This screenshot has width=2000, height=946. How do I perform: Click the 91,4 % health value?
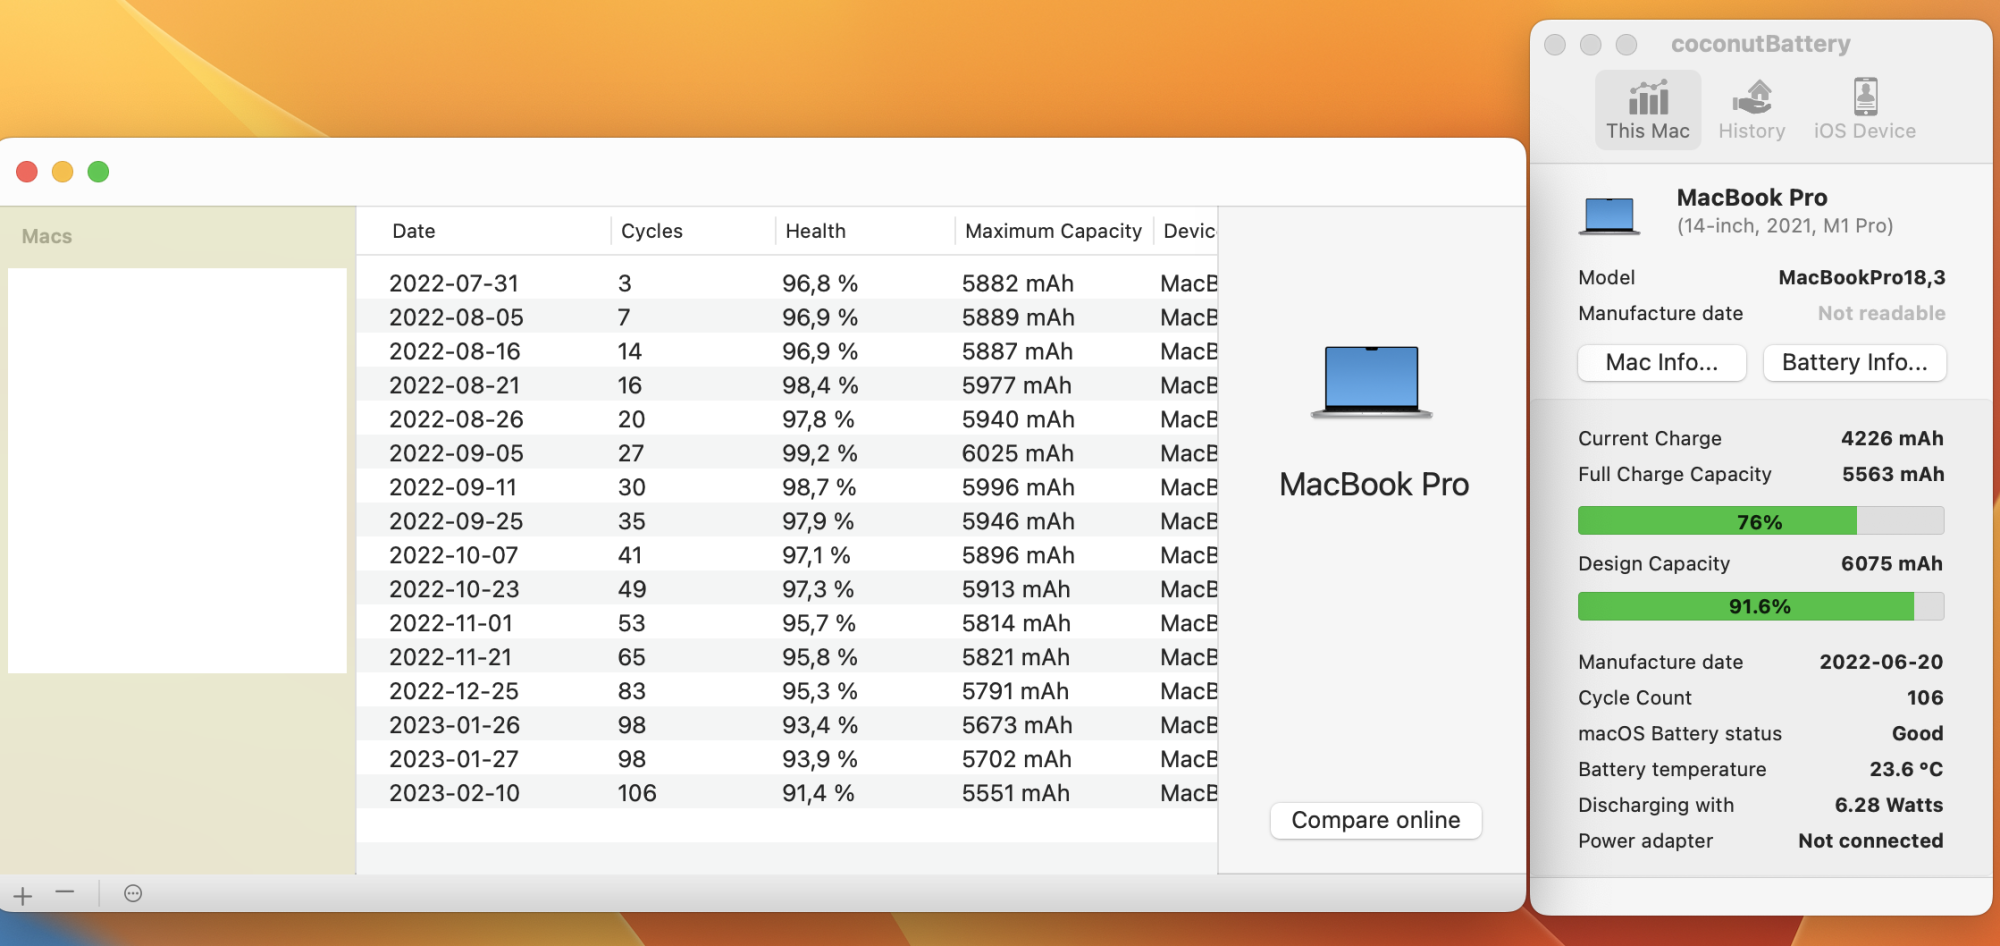coord(818,793)
